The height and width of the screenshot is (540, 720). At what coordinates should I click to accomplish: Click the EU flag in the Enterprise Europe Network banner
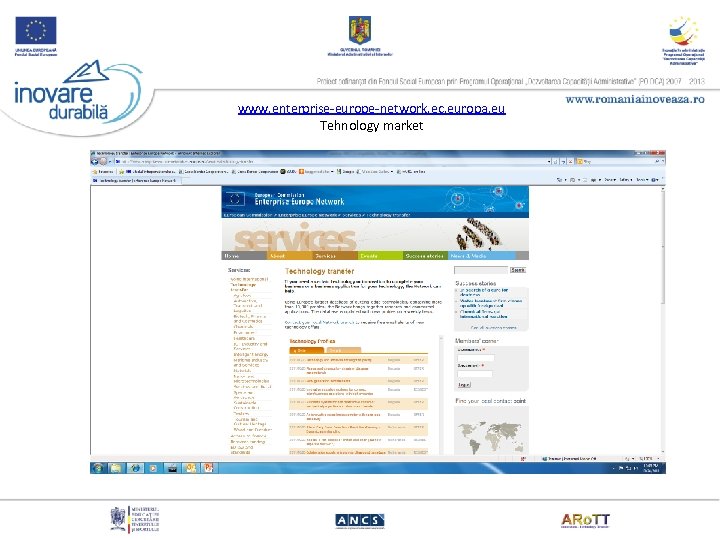click(x=235, y=199)
